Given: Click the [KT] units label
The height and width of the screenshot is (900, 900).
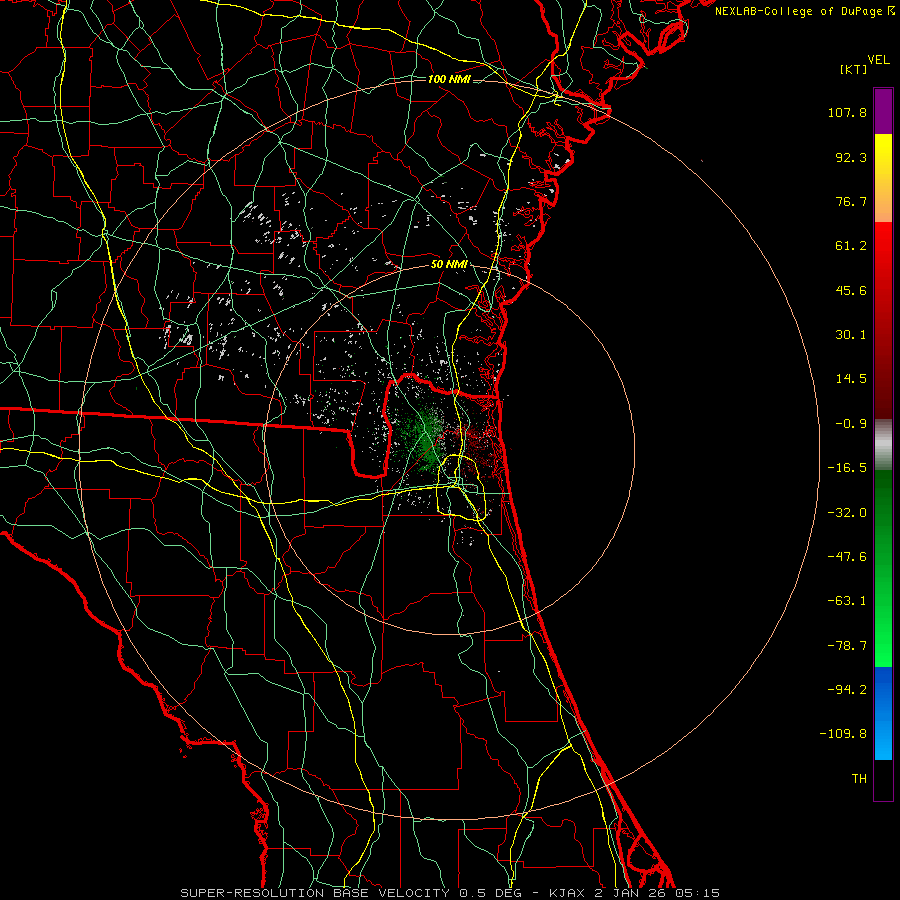Looking at the screenshot, I should [854, 69].
